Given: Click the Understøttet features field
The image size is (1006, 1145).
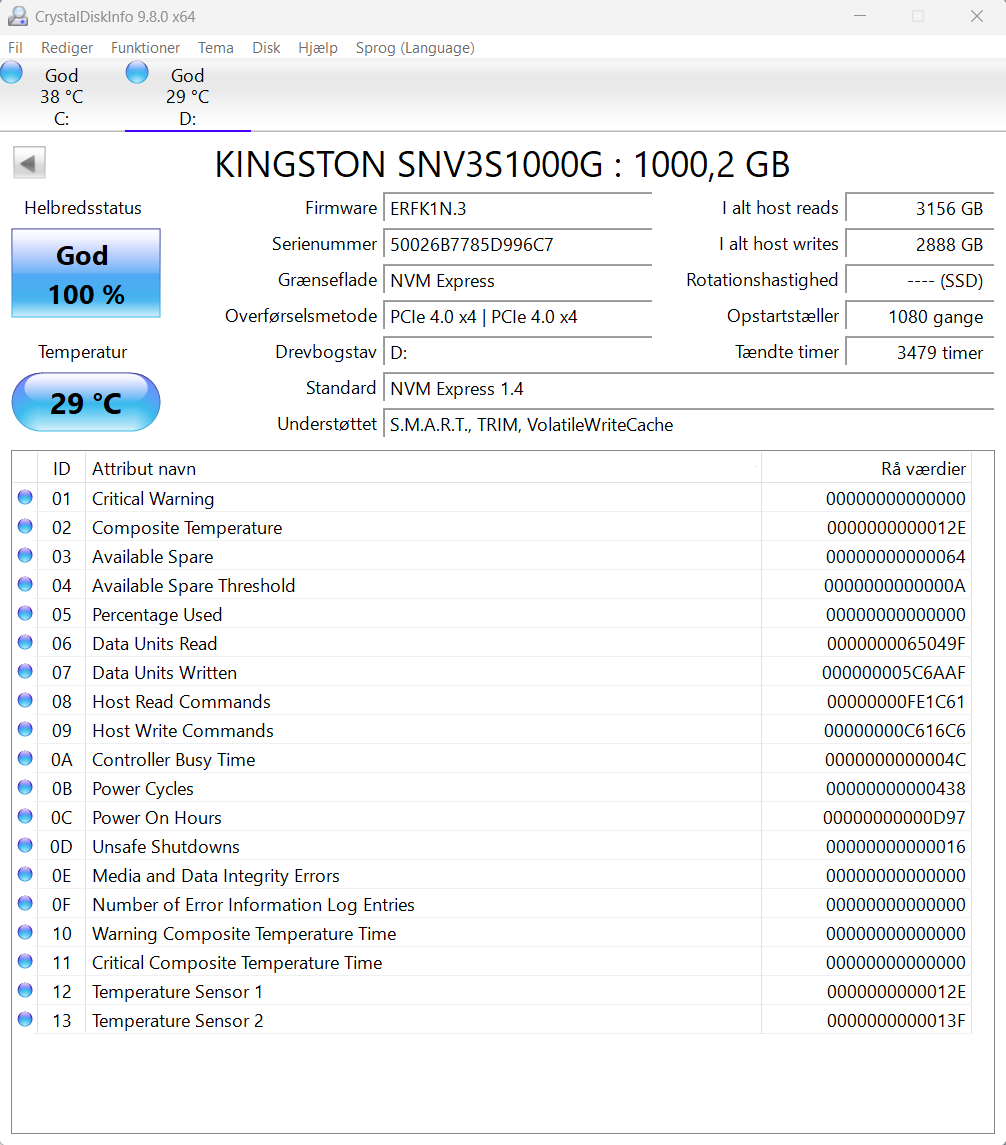Looking at the screenshot, I should [688, 425].
